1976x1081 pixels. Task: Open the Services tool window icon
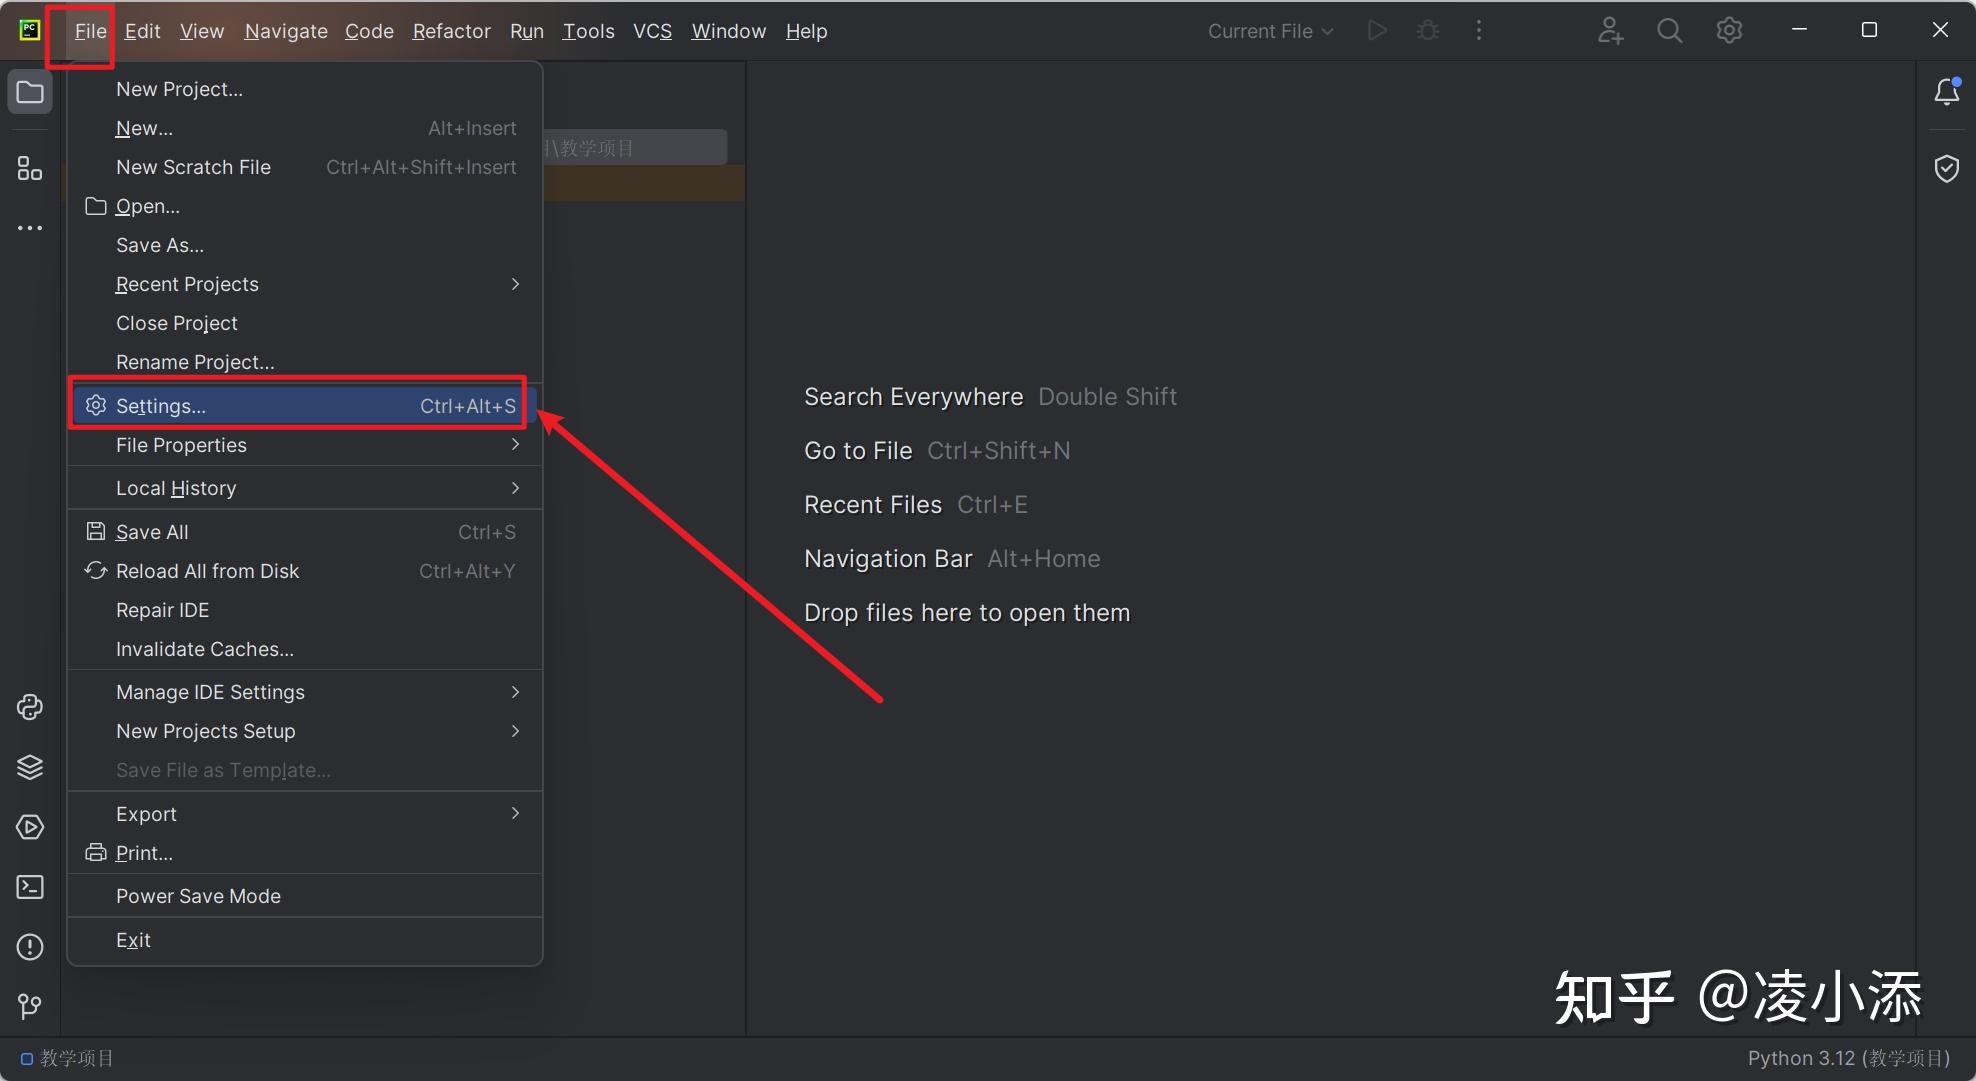pyautogui.click(x=30, y=827)
